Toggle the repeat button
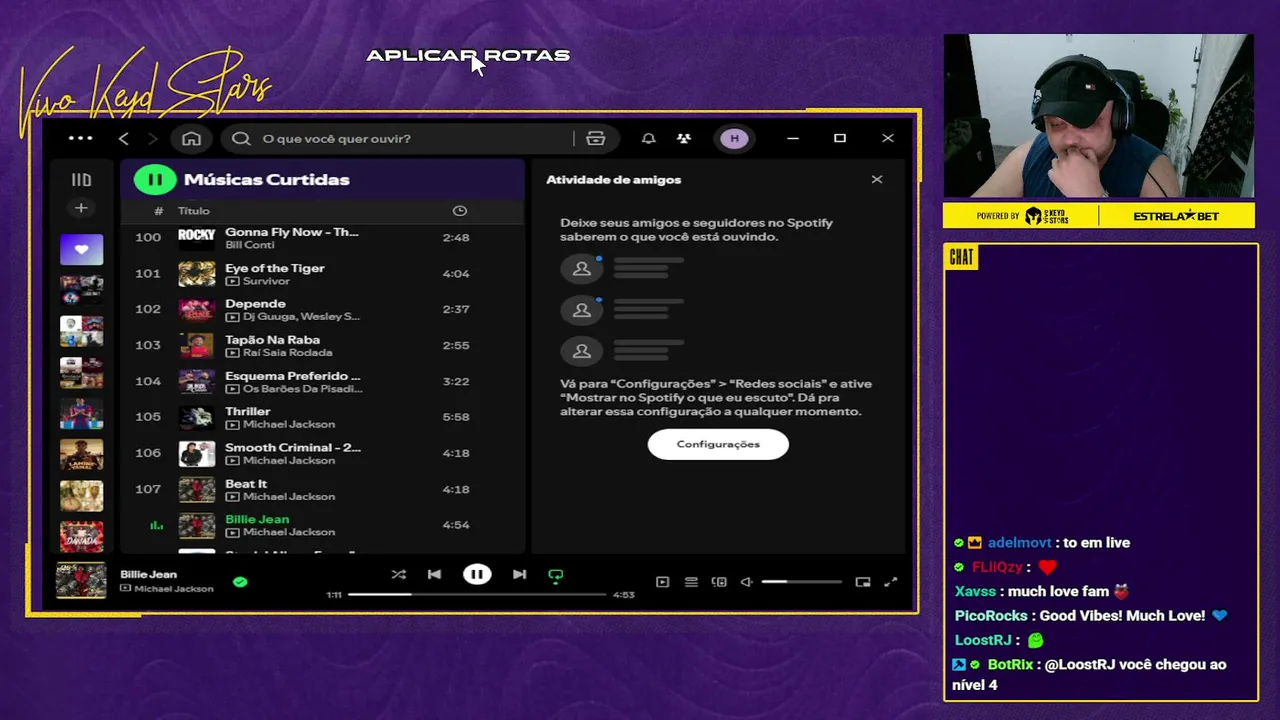The width and height of the screenshot is (1280, 720). coord(556,575)
